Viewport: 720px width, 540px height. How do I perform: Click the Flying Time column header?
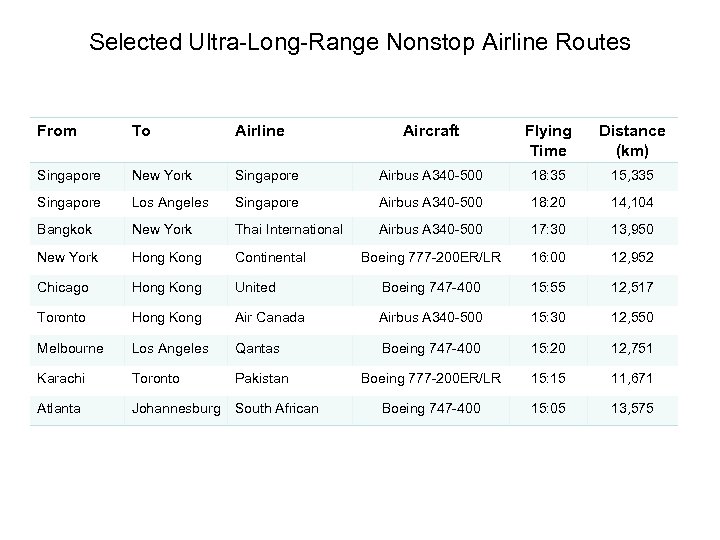pos(548,140)
